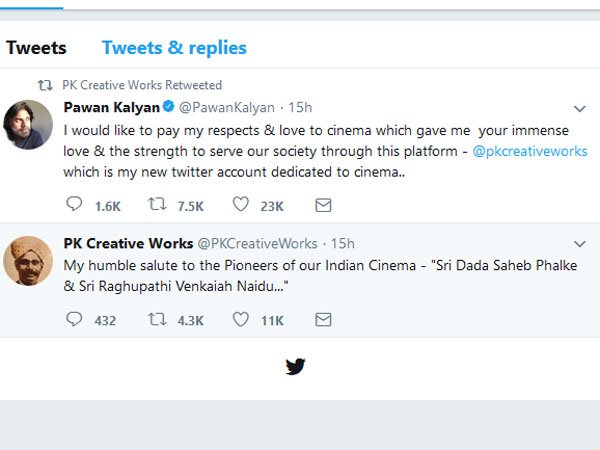
Task: Like the PK Creative Works tweet
Action: [240, 320]
